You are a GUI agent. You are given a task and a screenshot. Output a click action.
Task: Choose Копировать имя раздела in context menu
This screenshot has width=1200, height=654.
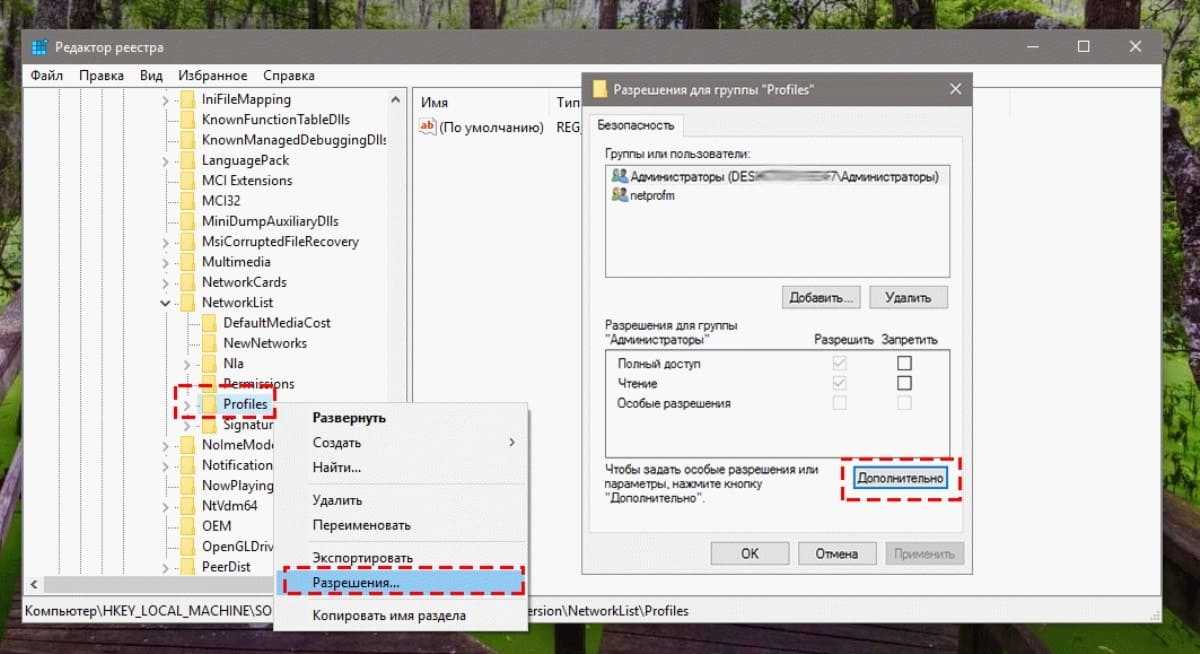[x=403, y=615]
